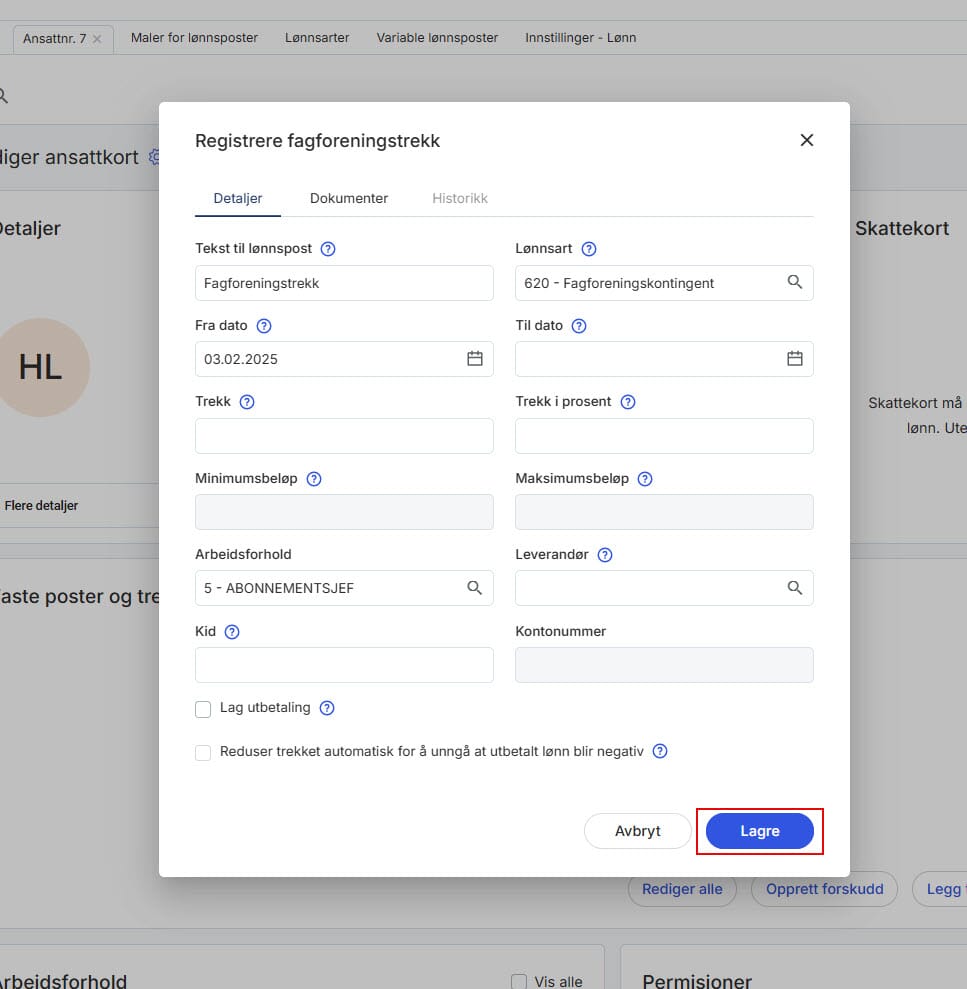
Task: Check the Vis alle checkbox
Action: tap(519, 981)
